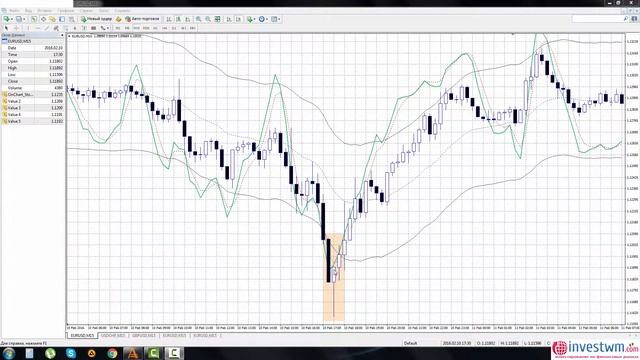The image size is (640, 360).
Task: Expand the Profiles dropdown arrow
Action: (24, 19)
